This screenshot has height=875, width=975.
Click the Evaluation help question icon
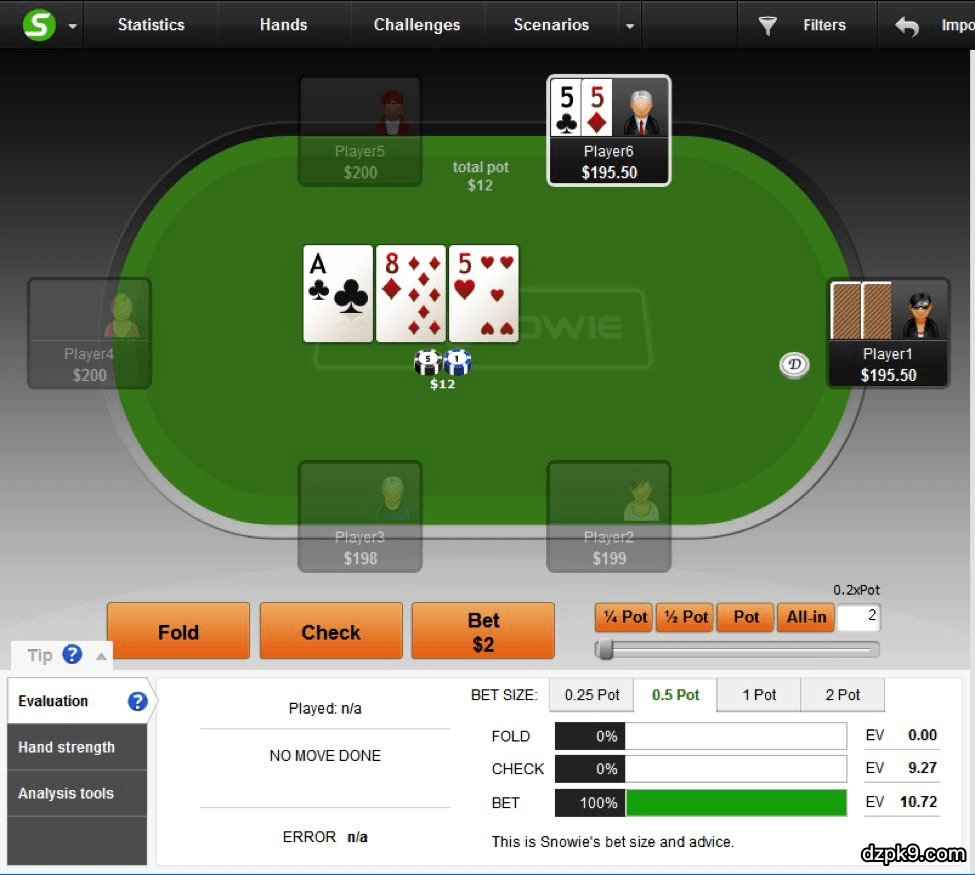click(137, 701)
